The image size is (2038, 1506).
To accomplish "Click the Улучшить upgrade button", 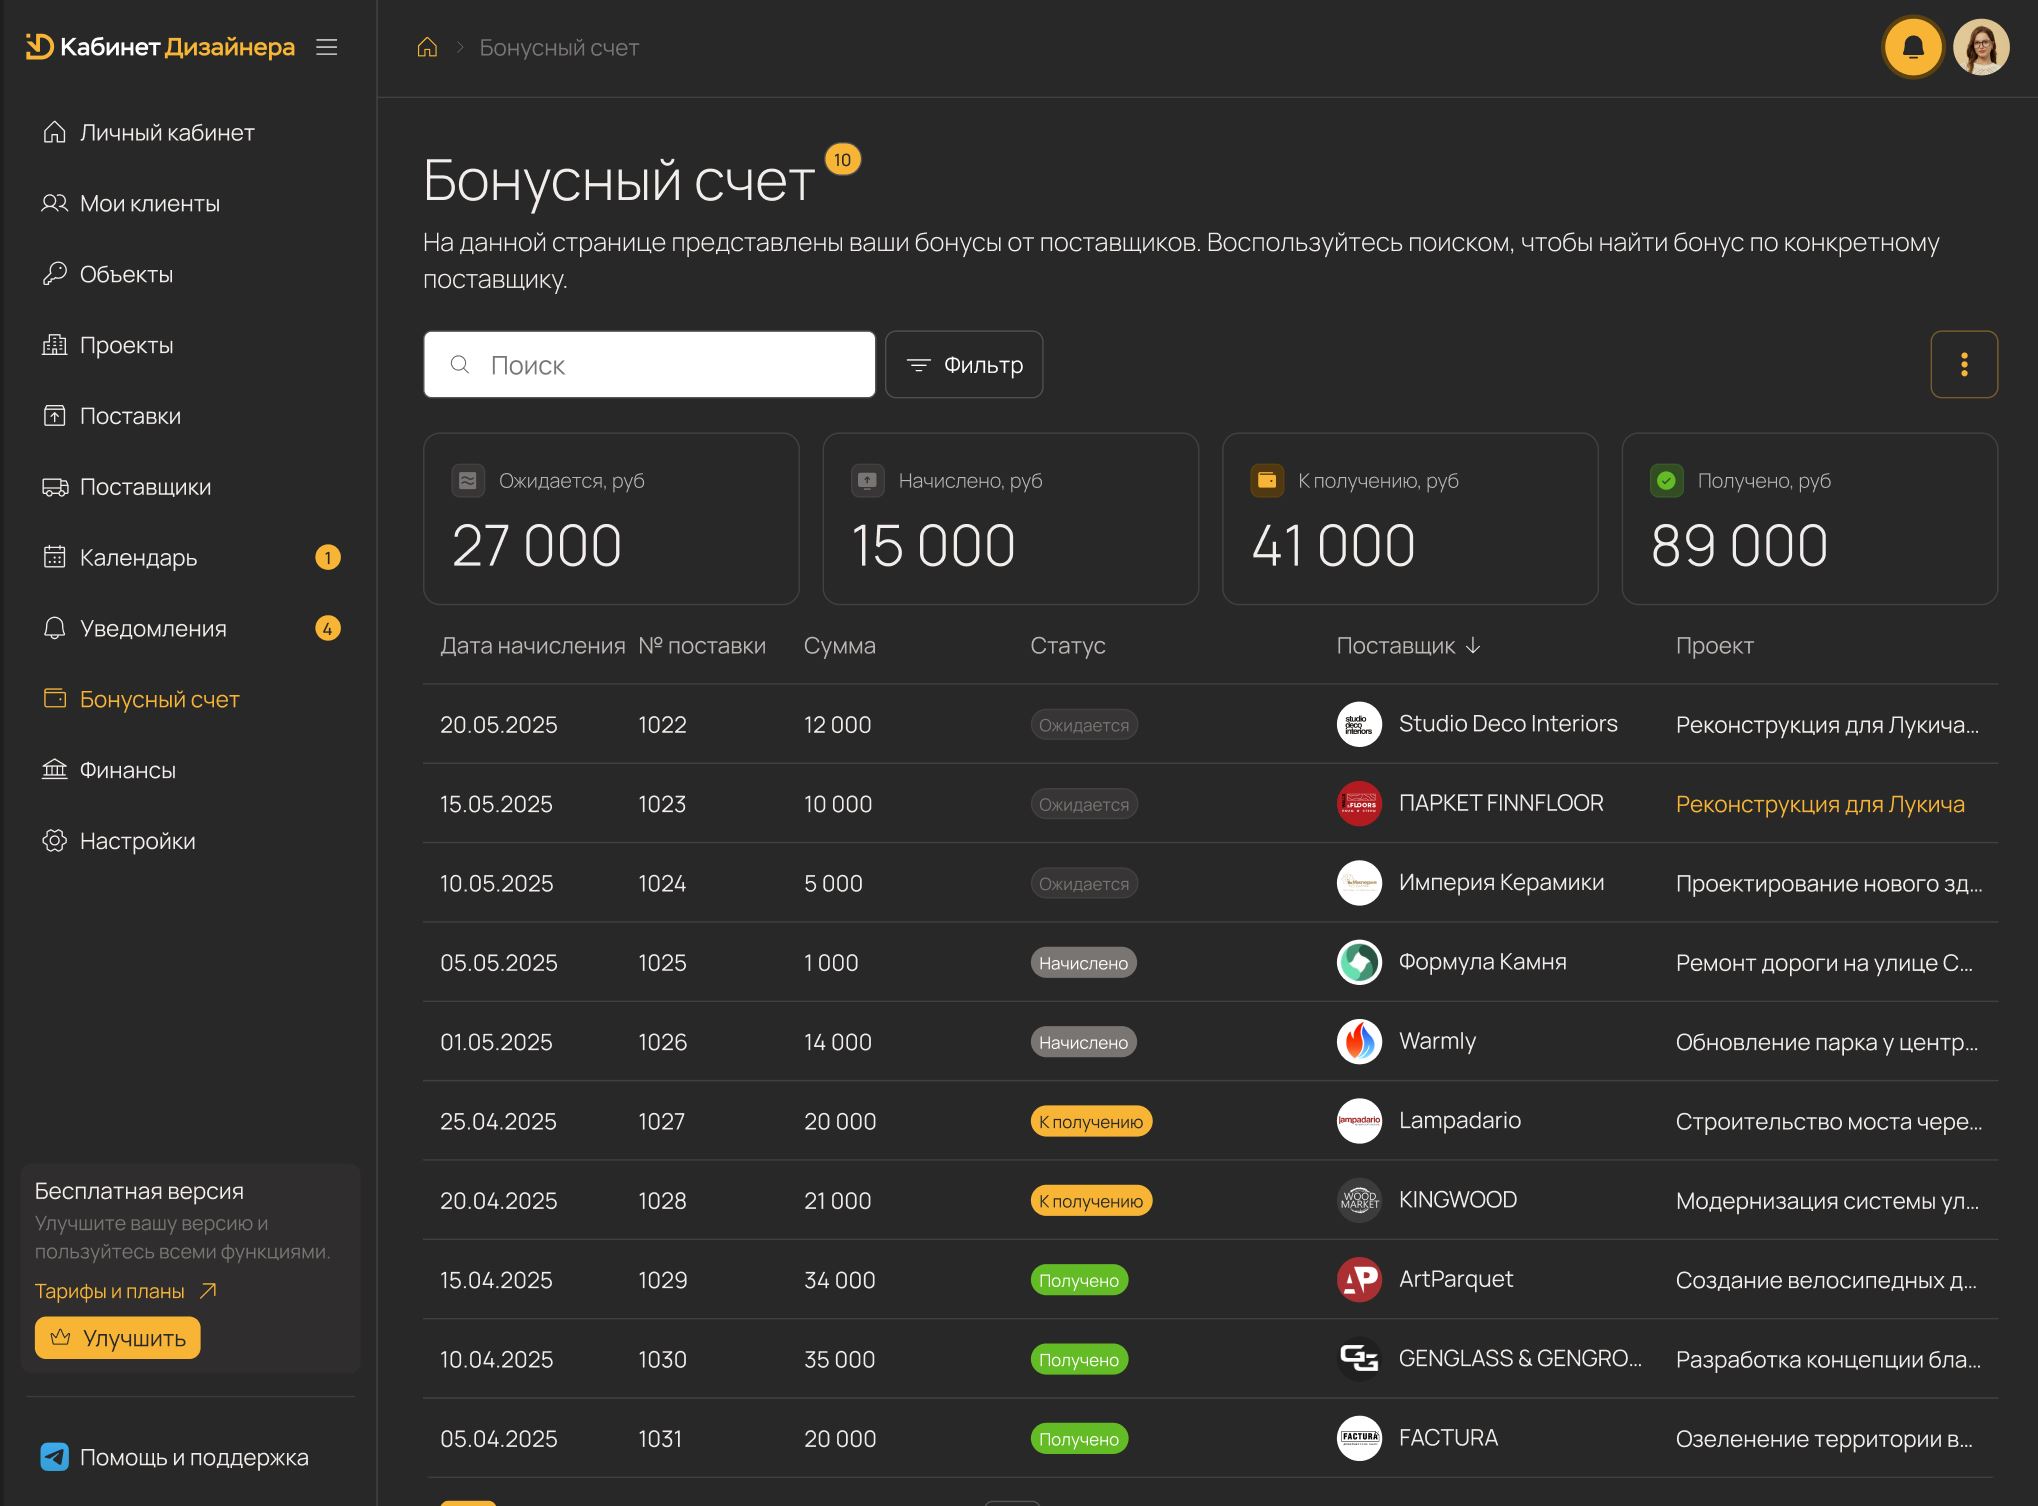I will (118, 1338).
